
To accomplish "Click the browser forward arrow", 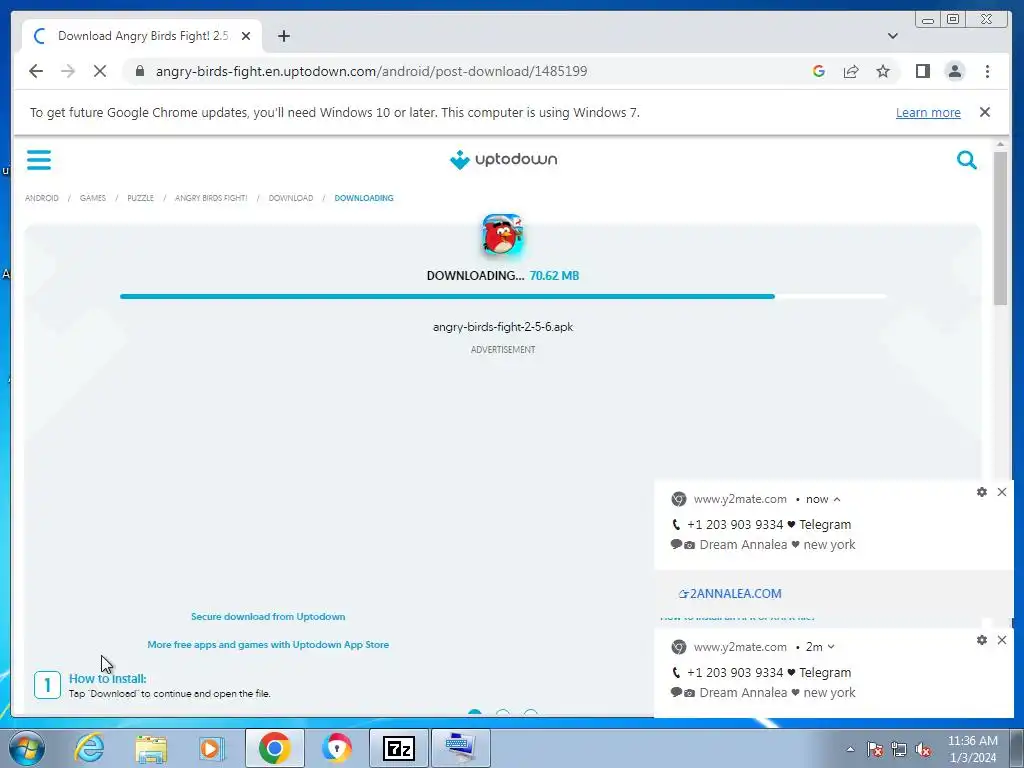I will pos(68,71).
